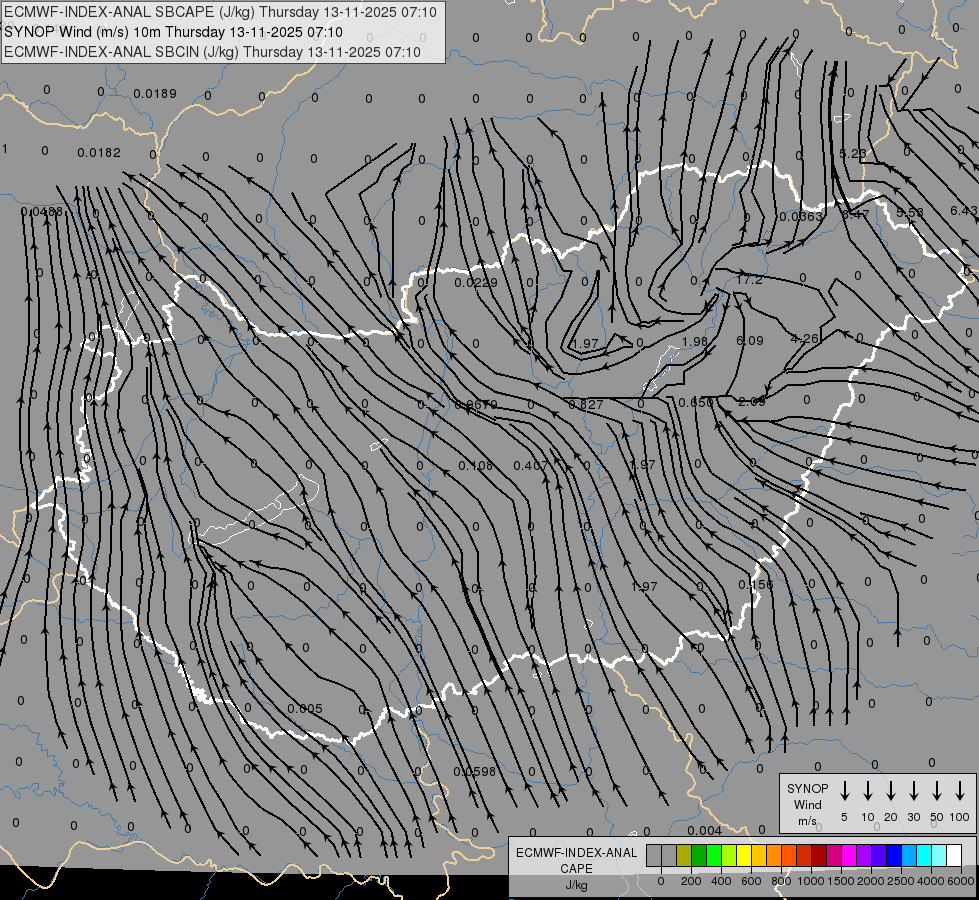The height and width of the screenshot is (900, 979).
Task: Click the map value 0.0229
Action: point(476,283)
